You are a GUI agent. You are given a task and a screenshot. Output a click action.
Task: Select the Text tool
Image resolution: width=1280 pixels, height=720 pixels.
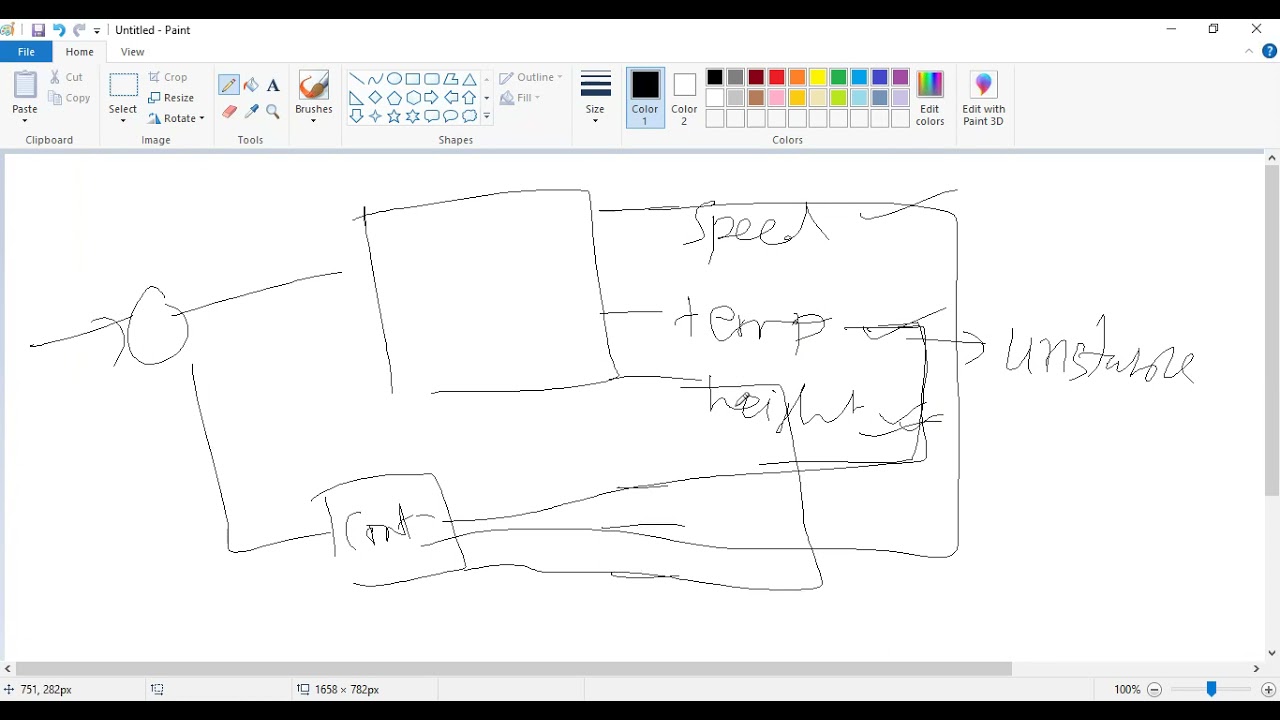pos(273,86)
